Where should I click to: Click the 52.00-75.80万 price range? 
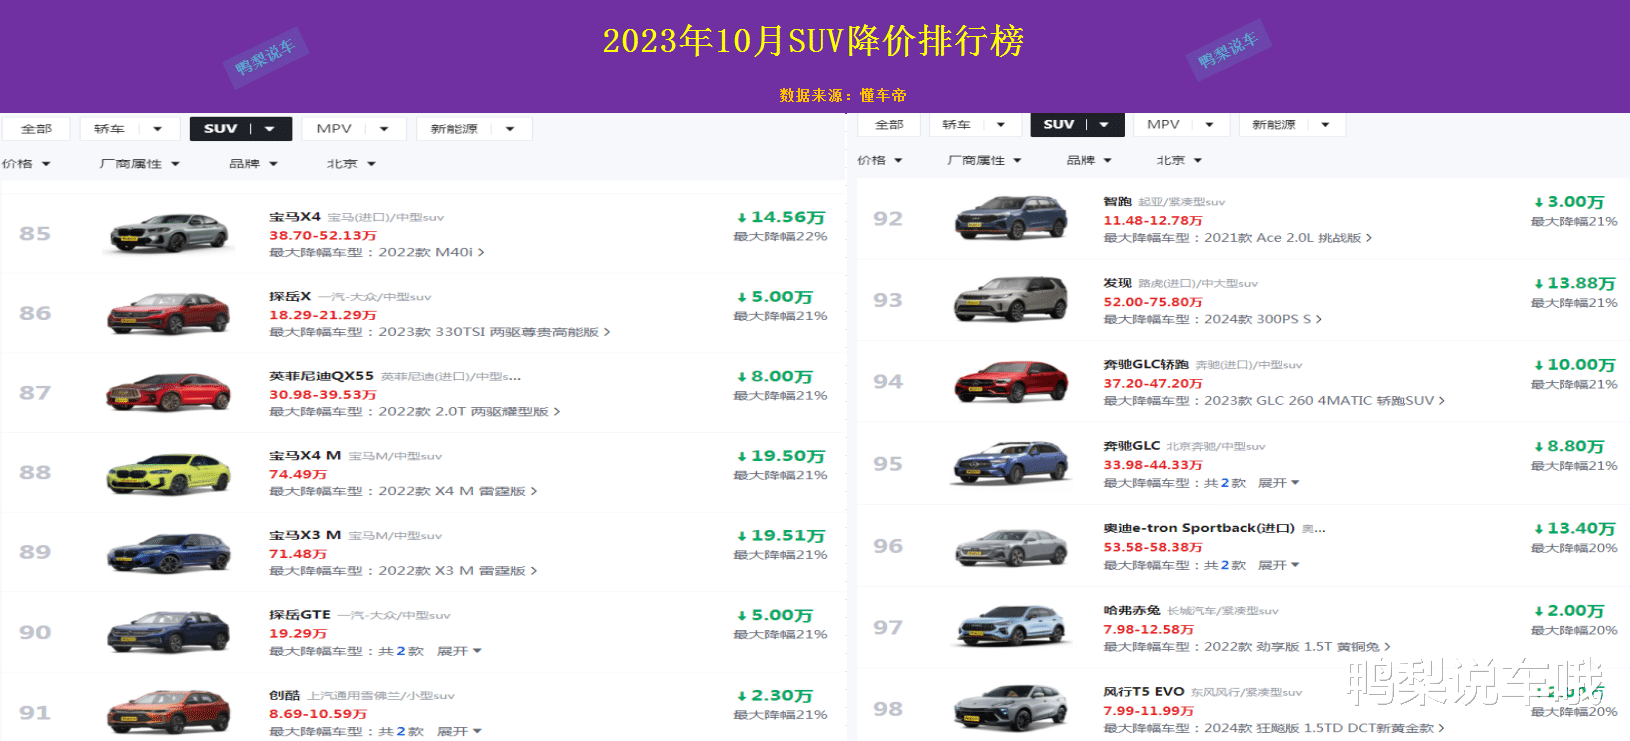click(x=1153, y=301)
